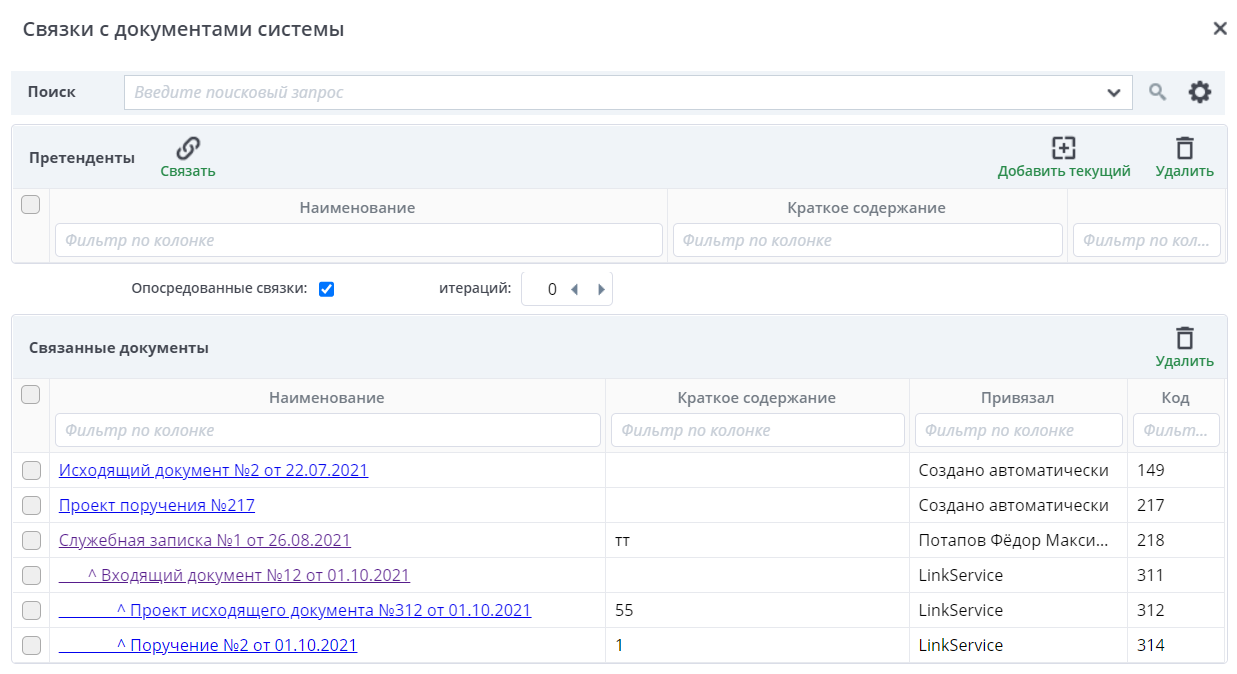
Task: Click Удалить trash icon in Претенденты panel
Action: point(1184,149)
